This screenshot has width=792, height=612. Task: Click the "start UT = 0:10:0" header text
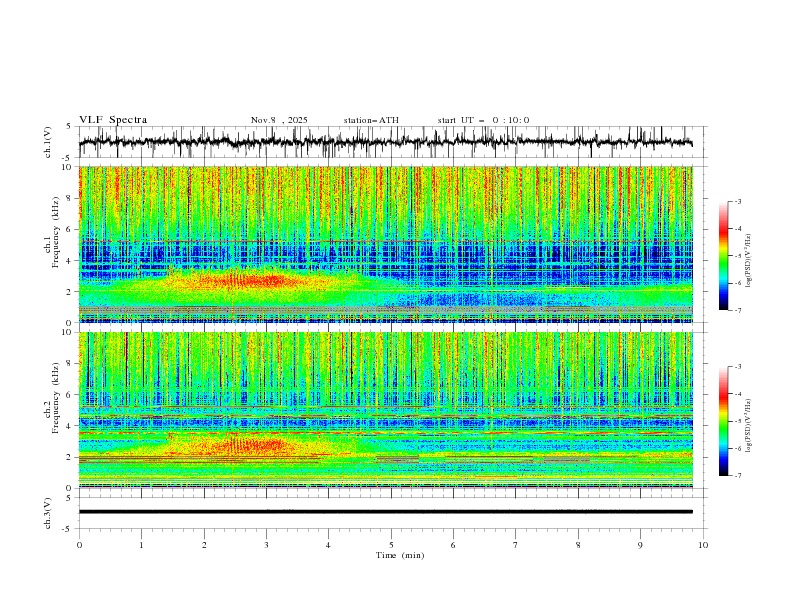(483, 120)
